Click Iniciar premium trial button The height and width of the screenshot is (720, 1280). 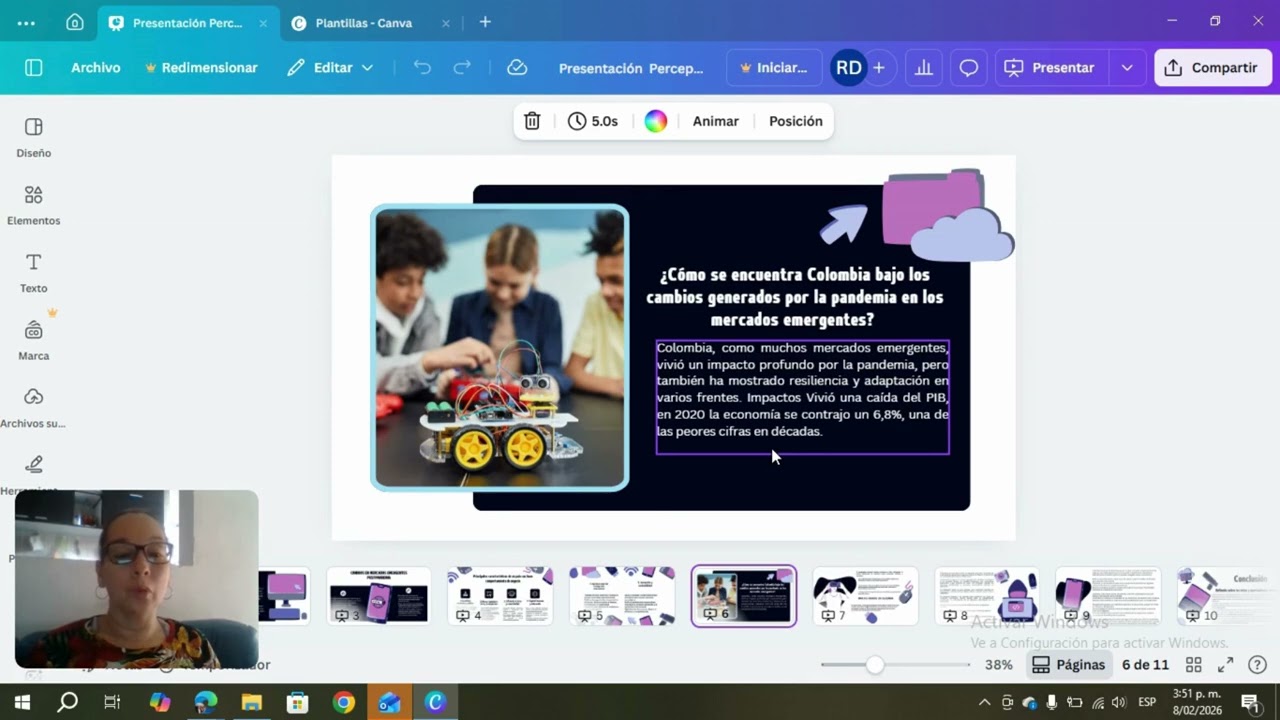point(773,68)
